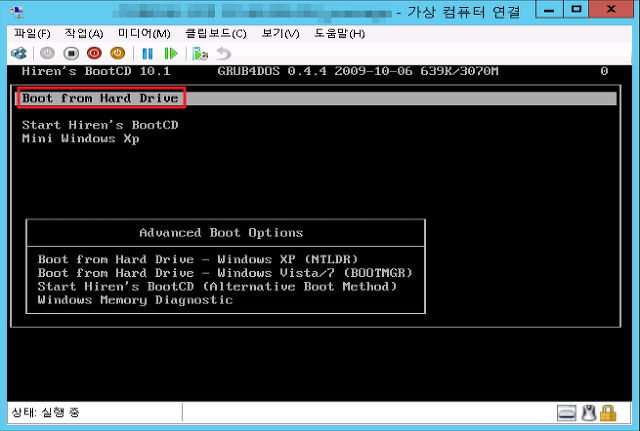Select Boot from Hard Drive entry
640x431 pixels.
pos(316,98)
